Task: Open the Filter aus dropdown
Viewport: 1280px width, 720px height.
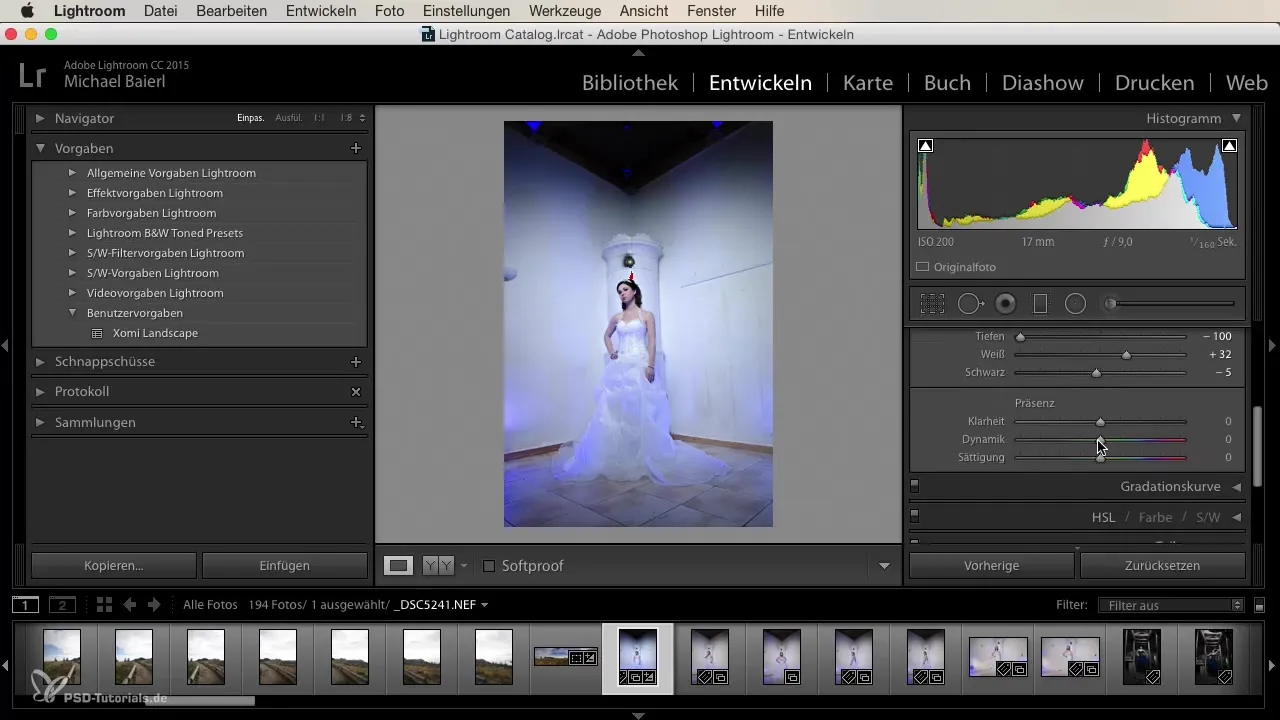Action: coord(1169,605)
